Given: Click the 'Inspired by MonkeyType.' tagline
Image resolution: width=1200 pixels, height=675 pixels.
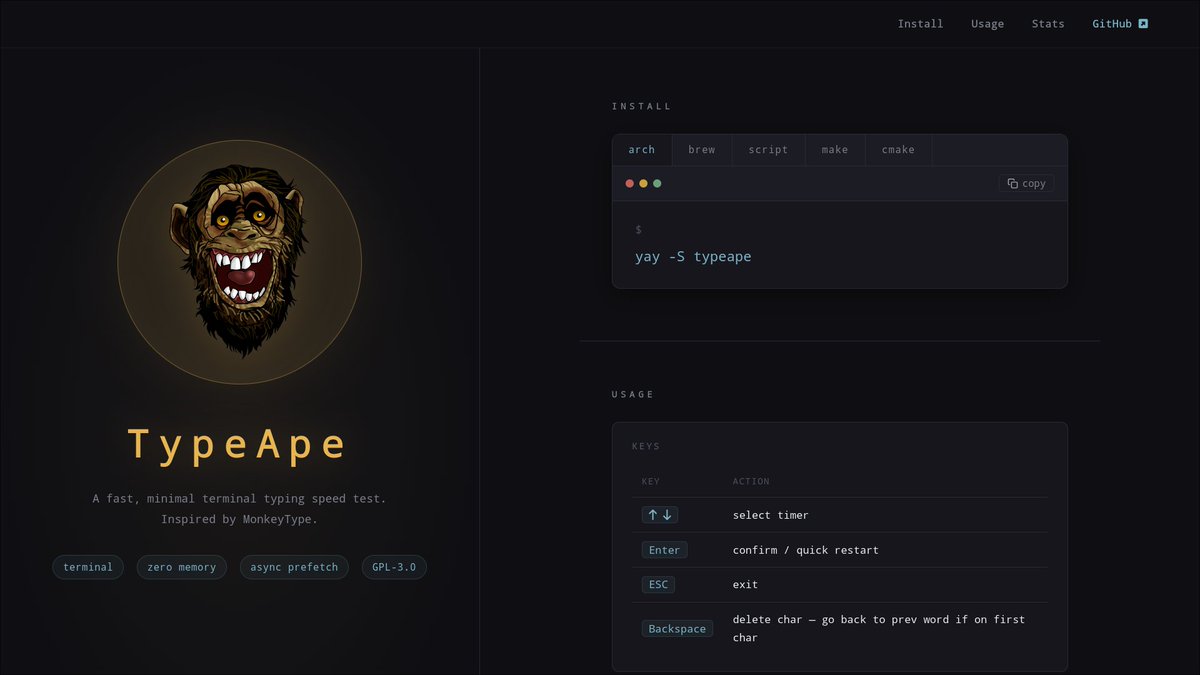Looking at the screenshot, I should pos(239,520).
